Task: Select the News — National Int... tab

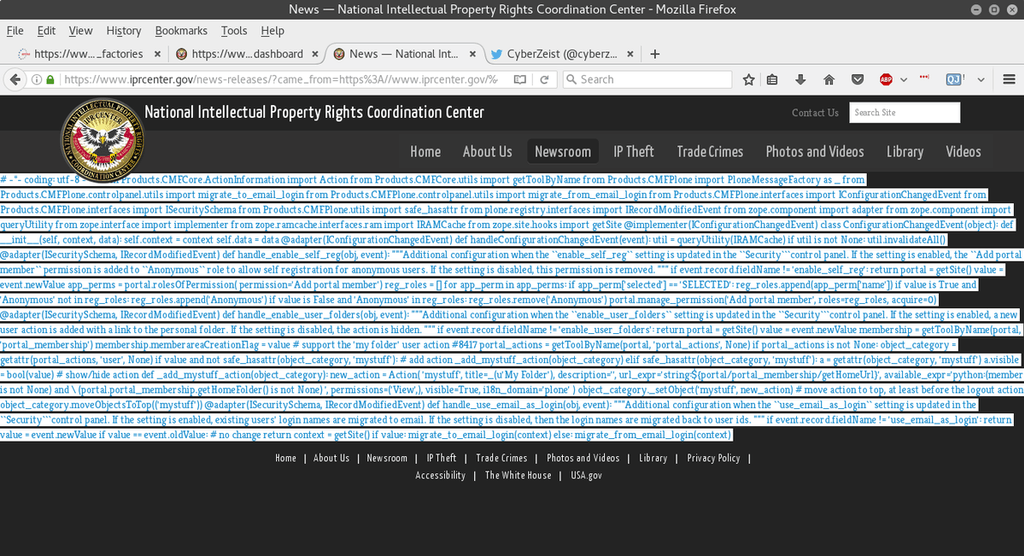Action: 404,54
